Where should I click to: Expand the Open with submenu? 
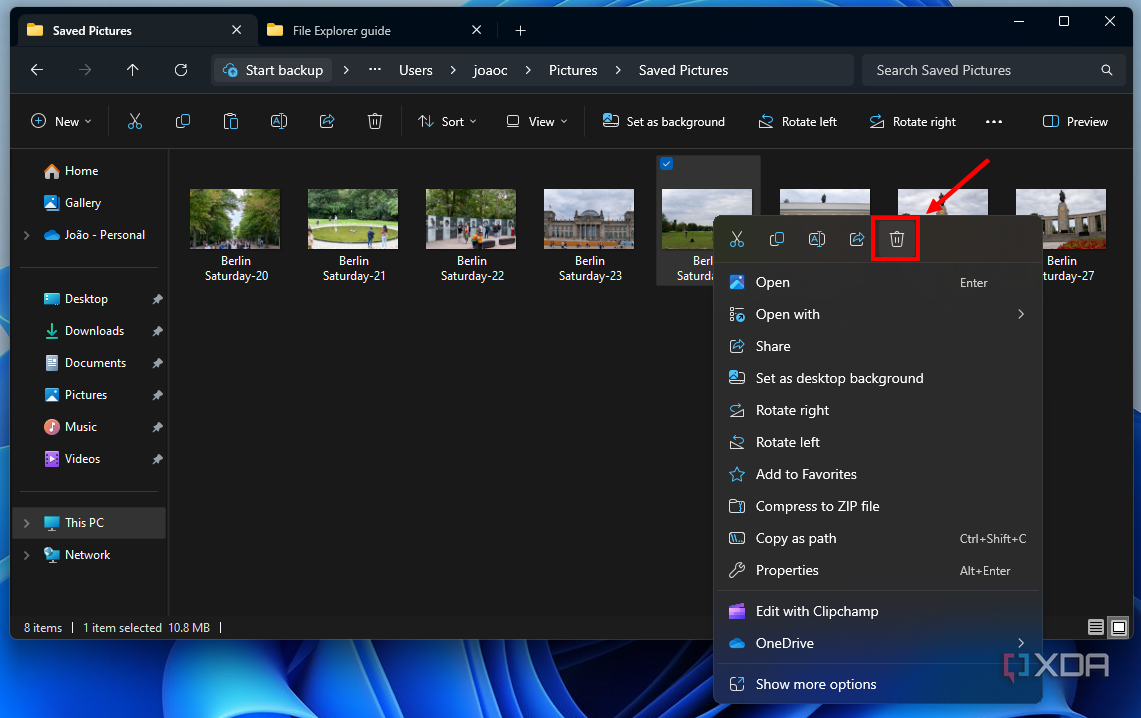788,314
